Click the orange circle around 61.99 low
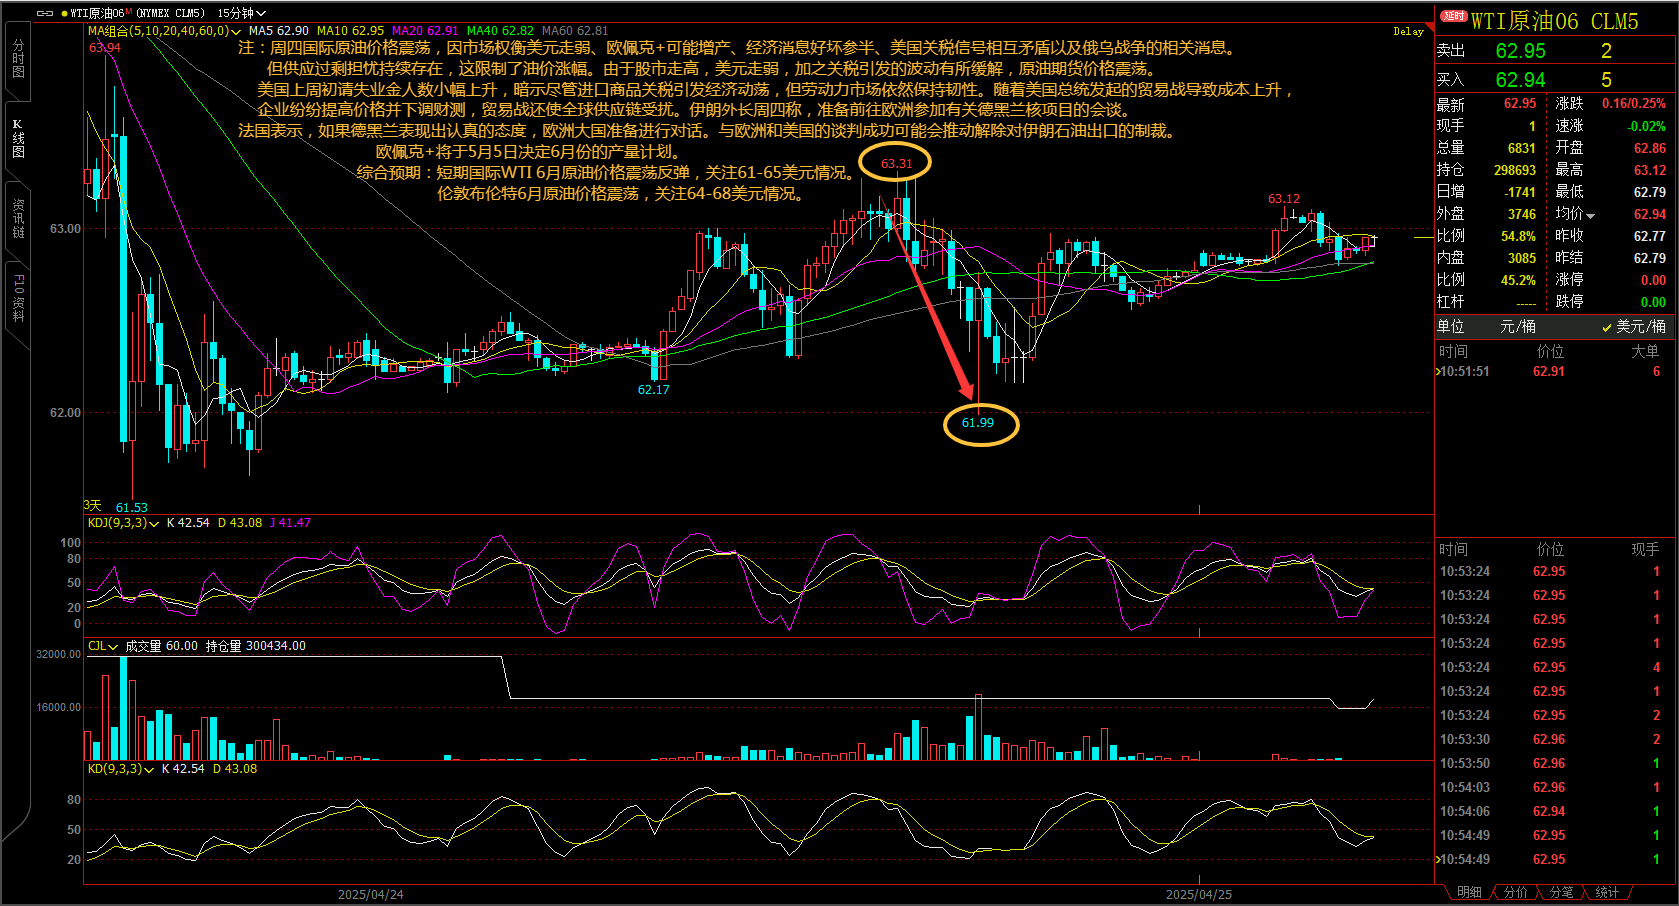The image size is (1679, 906). (981, 424)
